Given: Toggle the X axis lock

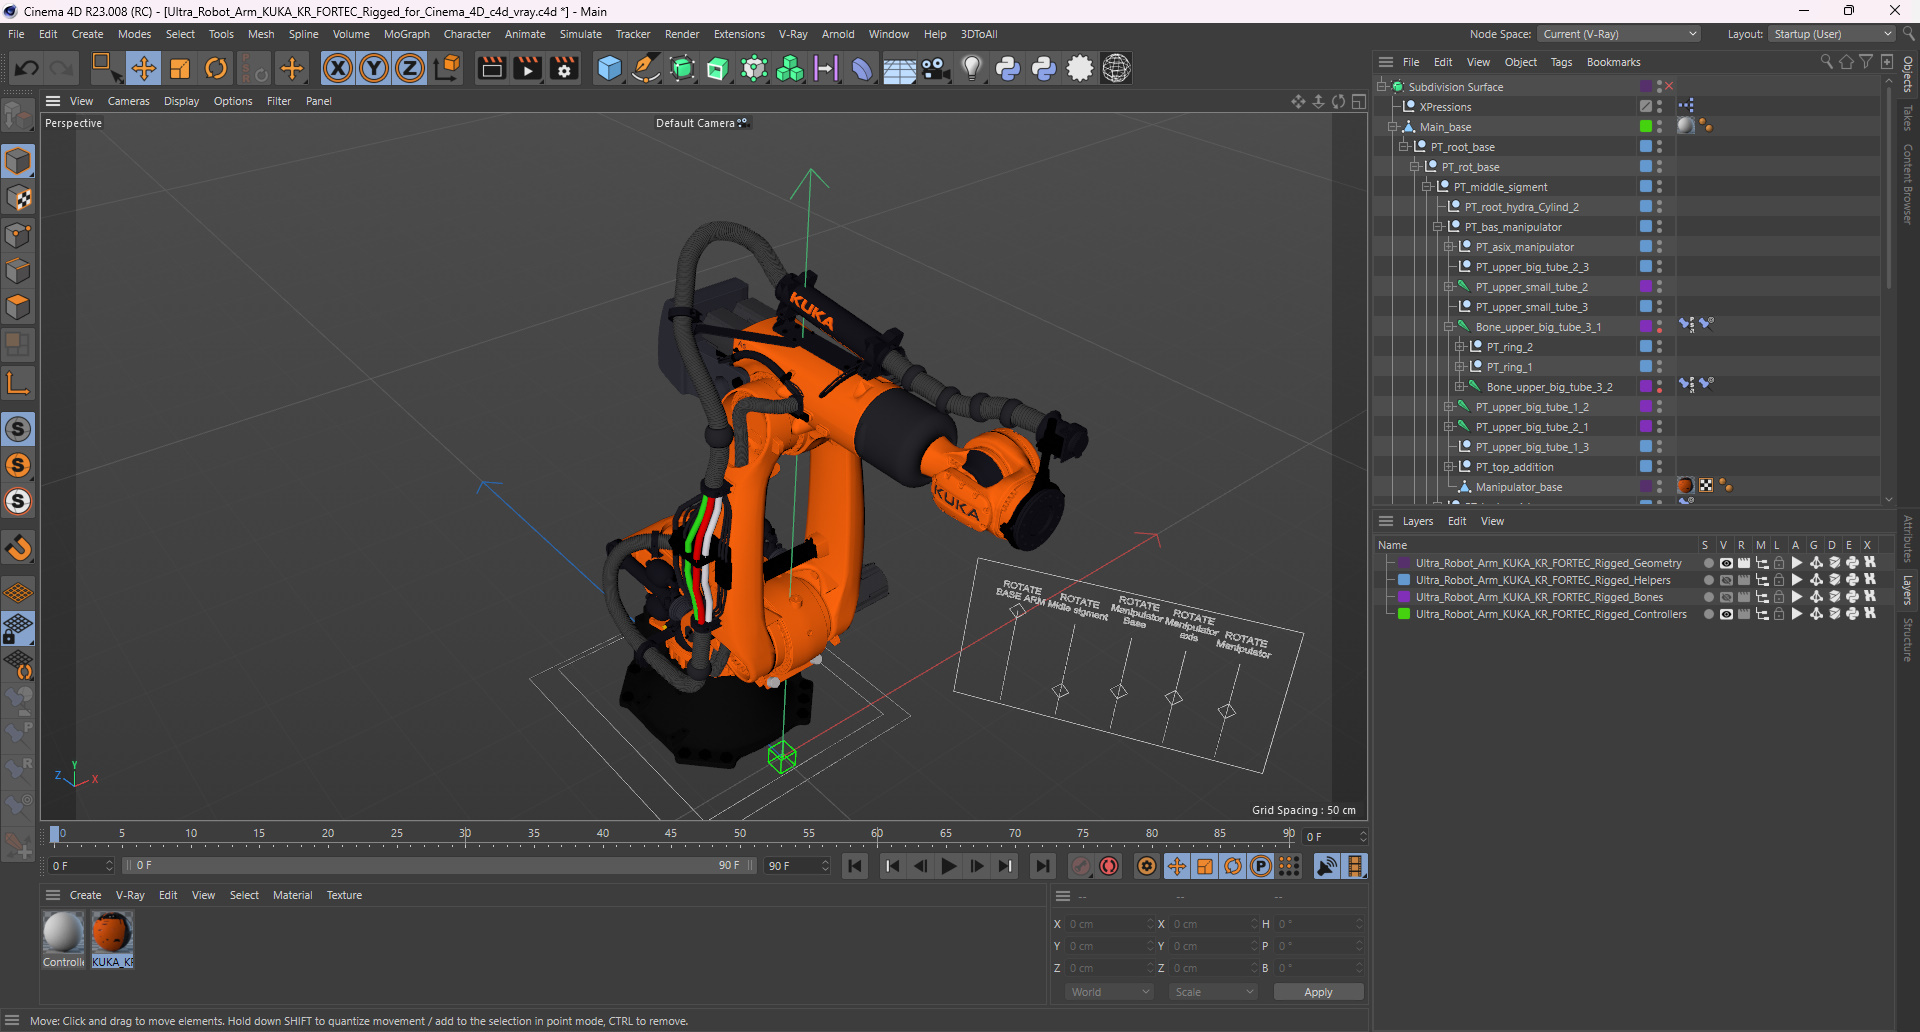Looking at the screenshot, I should [338, 68].
